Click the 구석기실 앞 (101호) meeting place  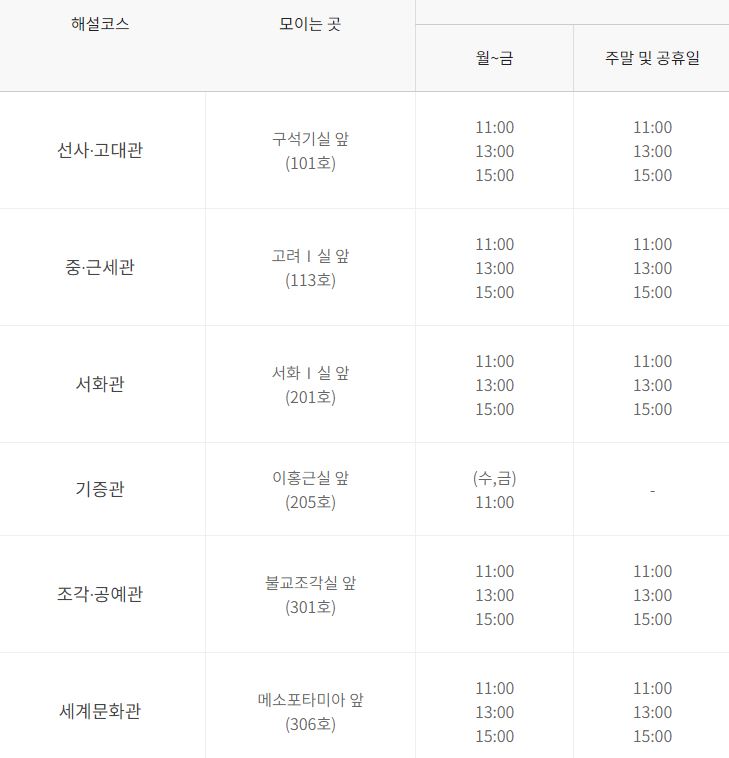[x=310, y=151]
